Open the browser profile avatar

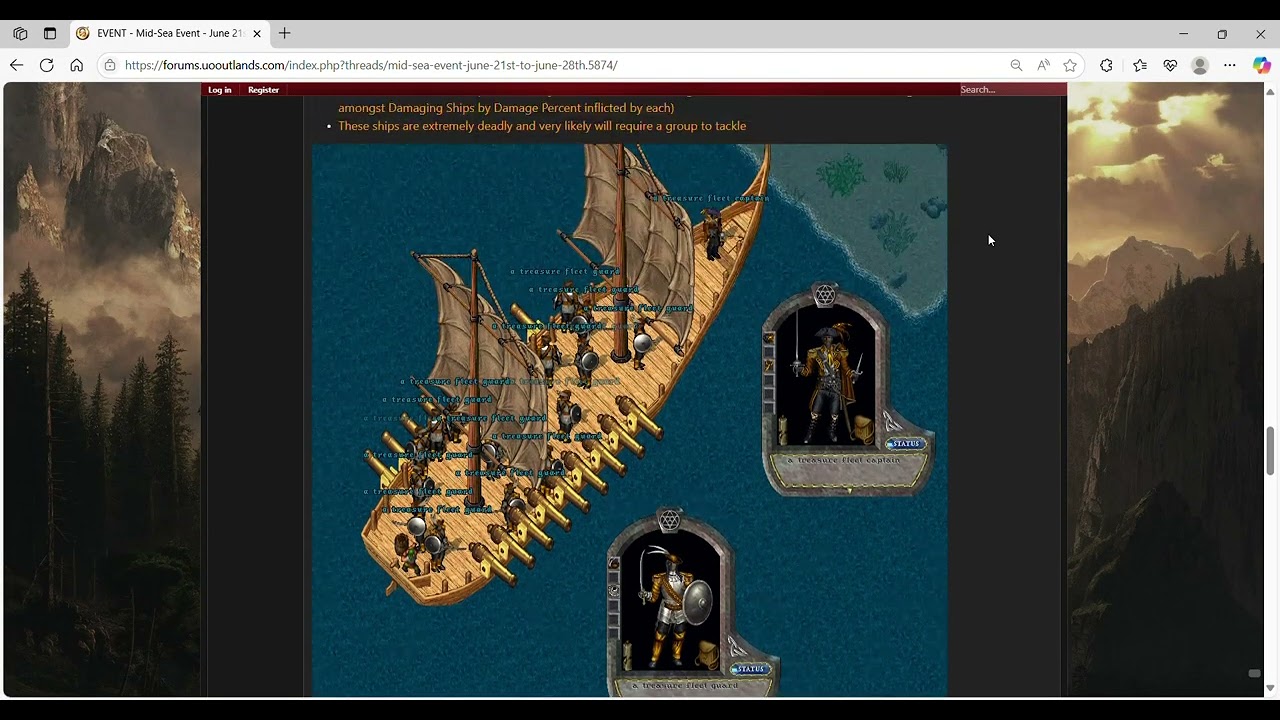coord(1200,65)
